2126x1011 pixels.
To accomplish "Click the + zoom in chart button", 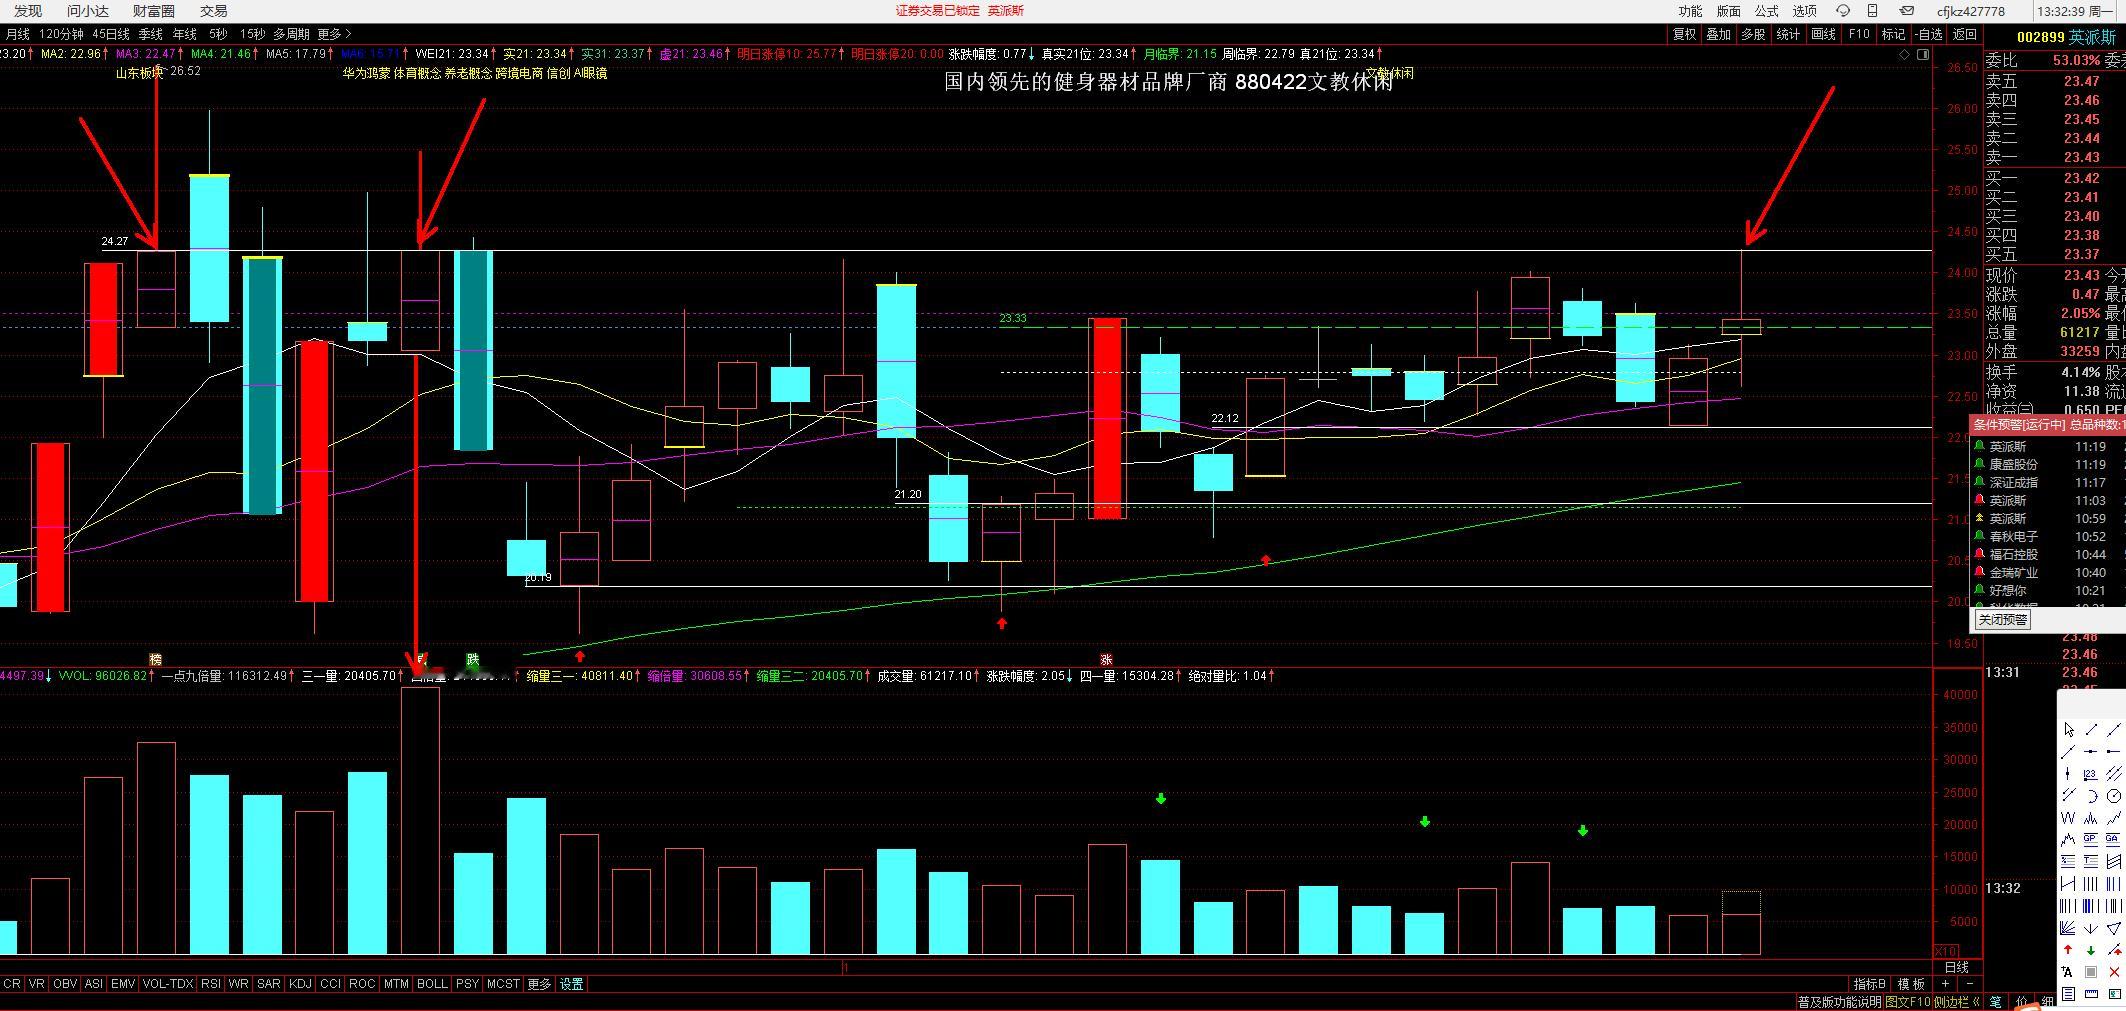I will tap(1945, 984).
